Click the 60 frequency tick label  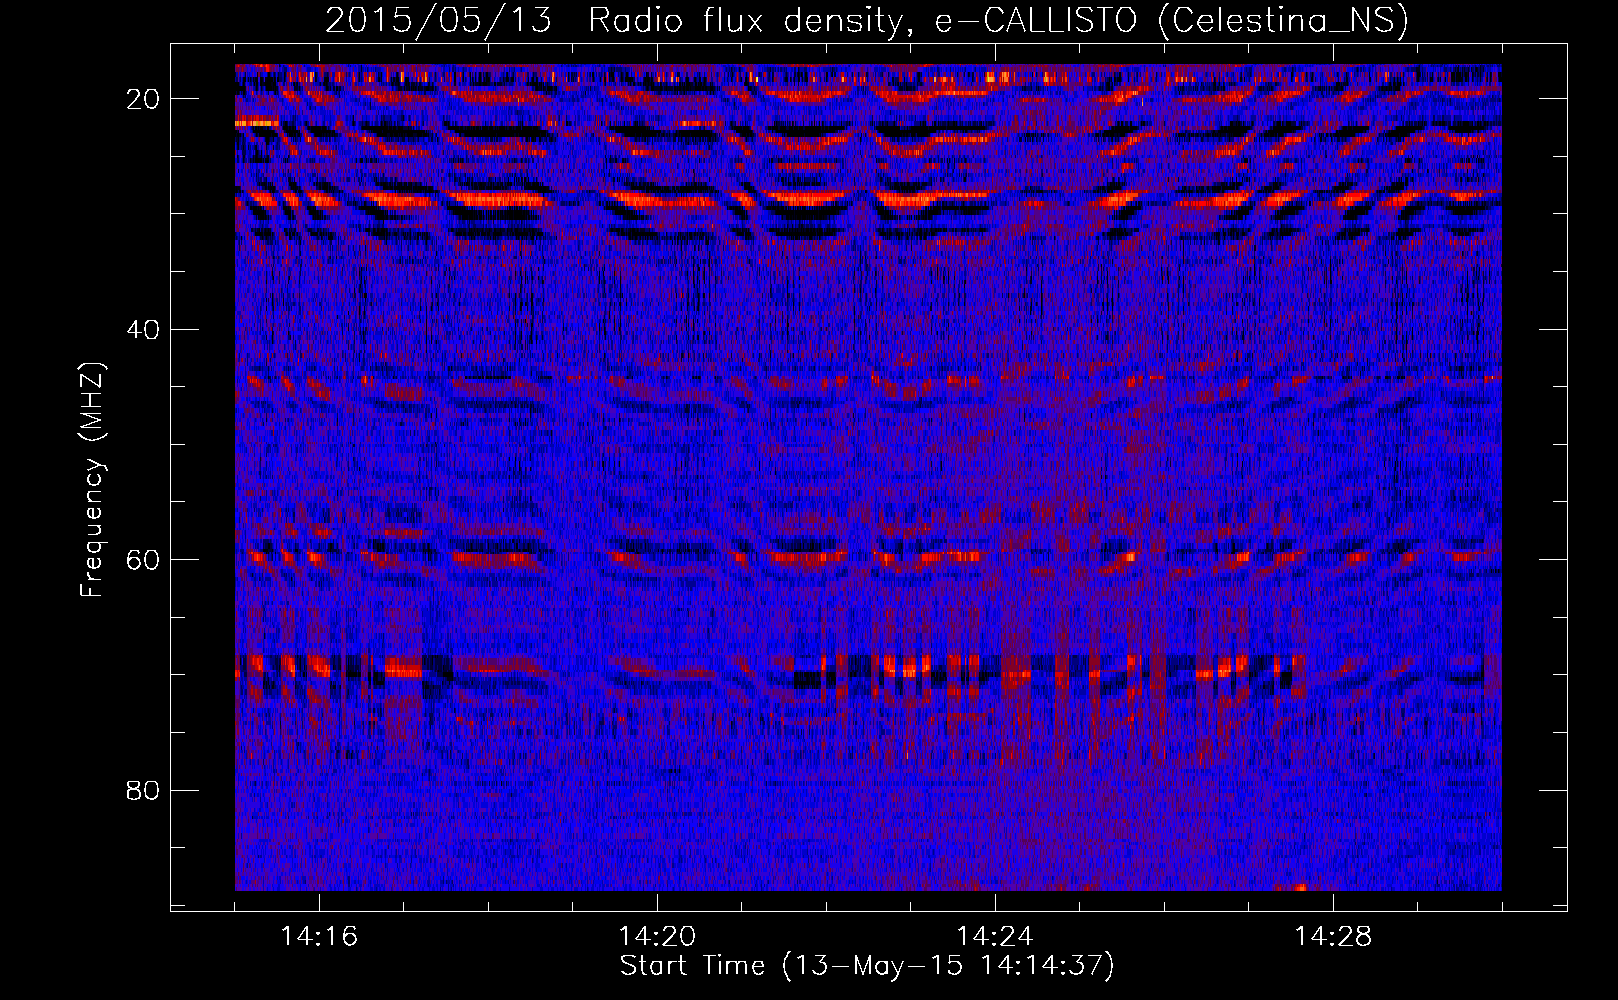[x=144, y=560]
